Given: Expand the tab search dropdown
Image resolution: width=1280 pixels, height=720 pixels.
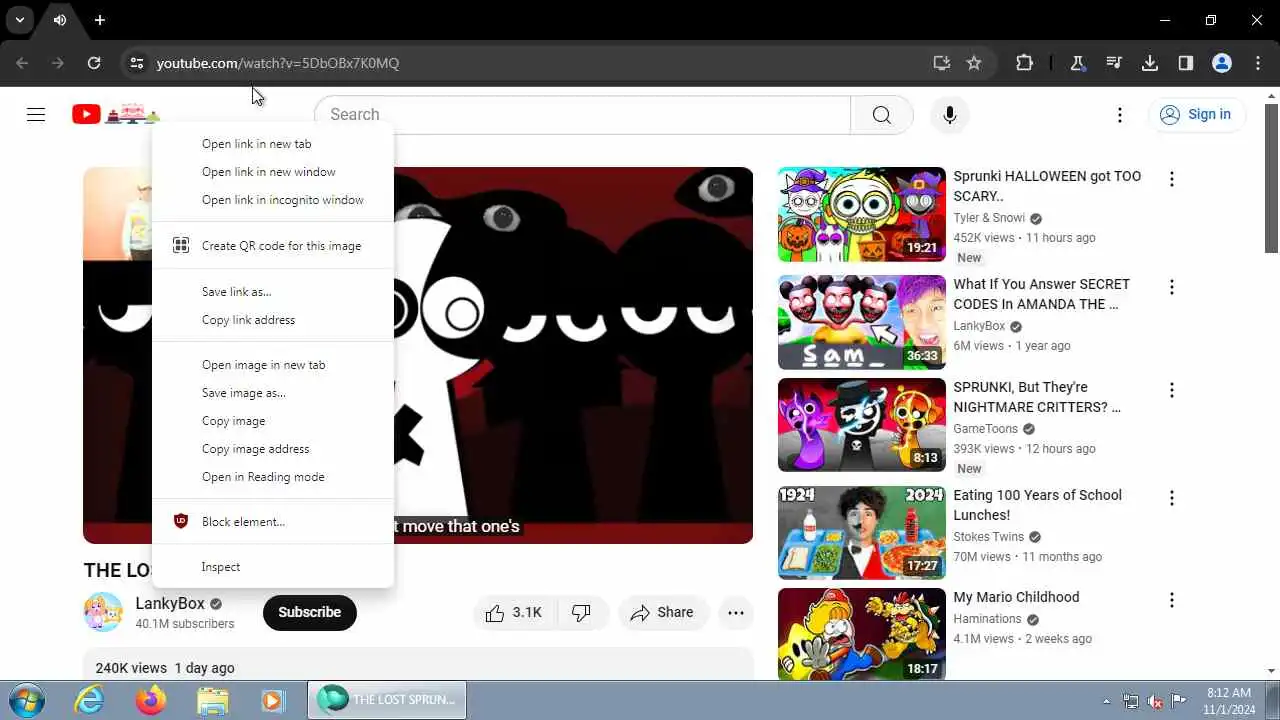Looking at the screenshot, I should (x=19, y=20).
